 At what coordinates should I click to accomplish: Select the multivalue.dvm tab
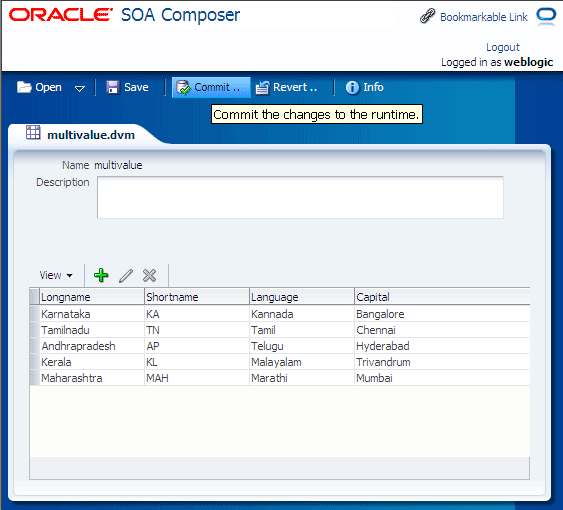click(x=90, y=135)
